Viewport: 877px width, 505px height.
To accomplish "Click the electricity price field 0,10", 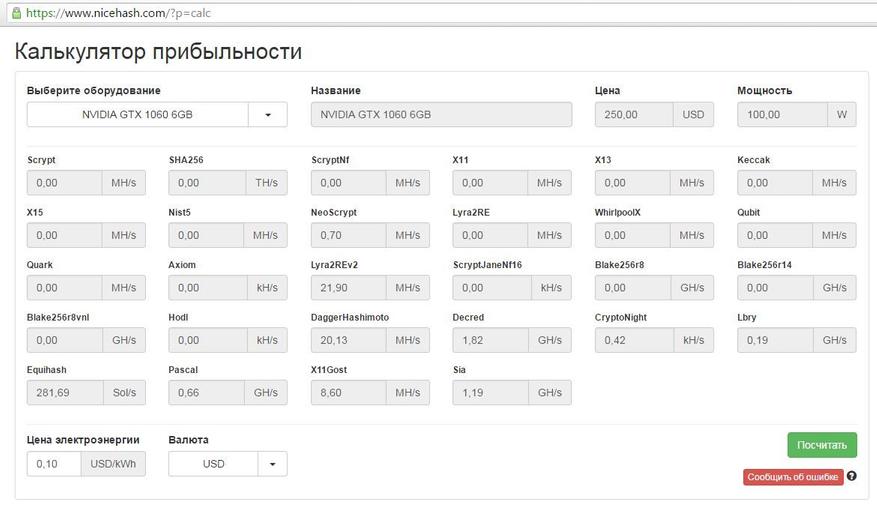I will (54, 464).
